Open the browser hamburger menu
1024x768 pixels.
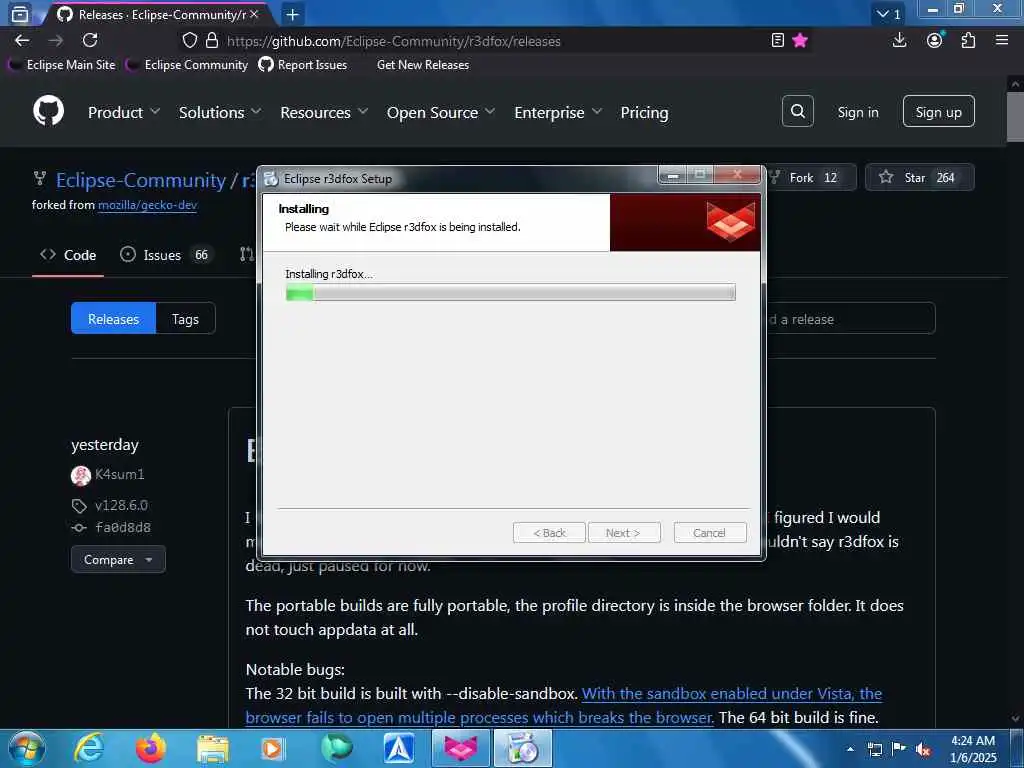coord(1002,40)
